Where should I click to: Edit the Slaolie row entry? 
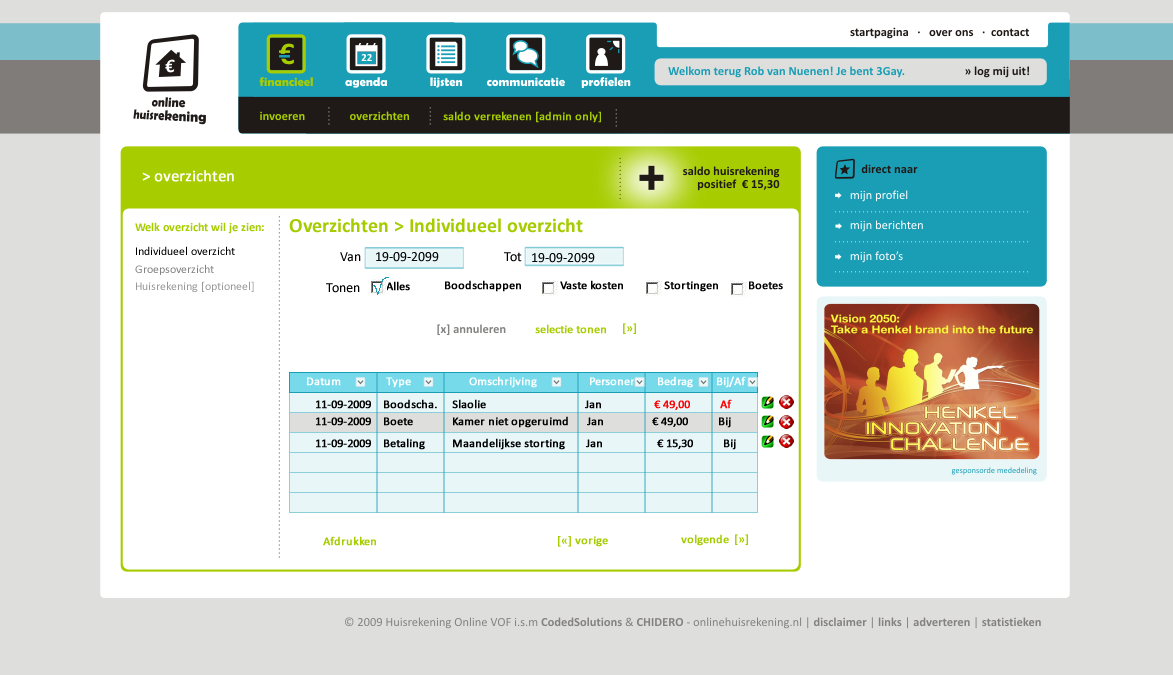[x=768, y=403]
